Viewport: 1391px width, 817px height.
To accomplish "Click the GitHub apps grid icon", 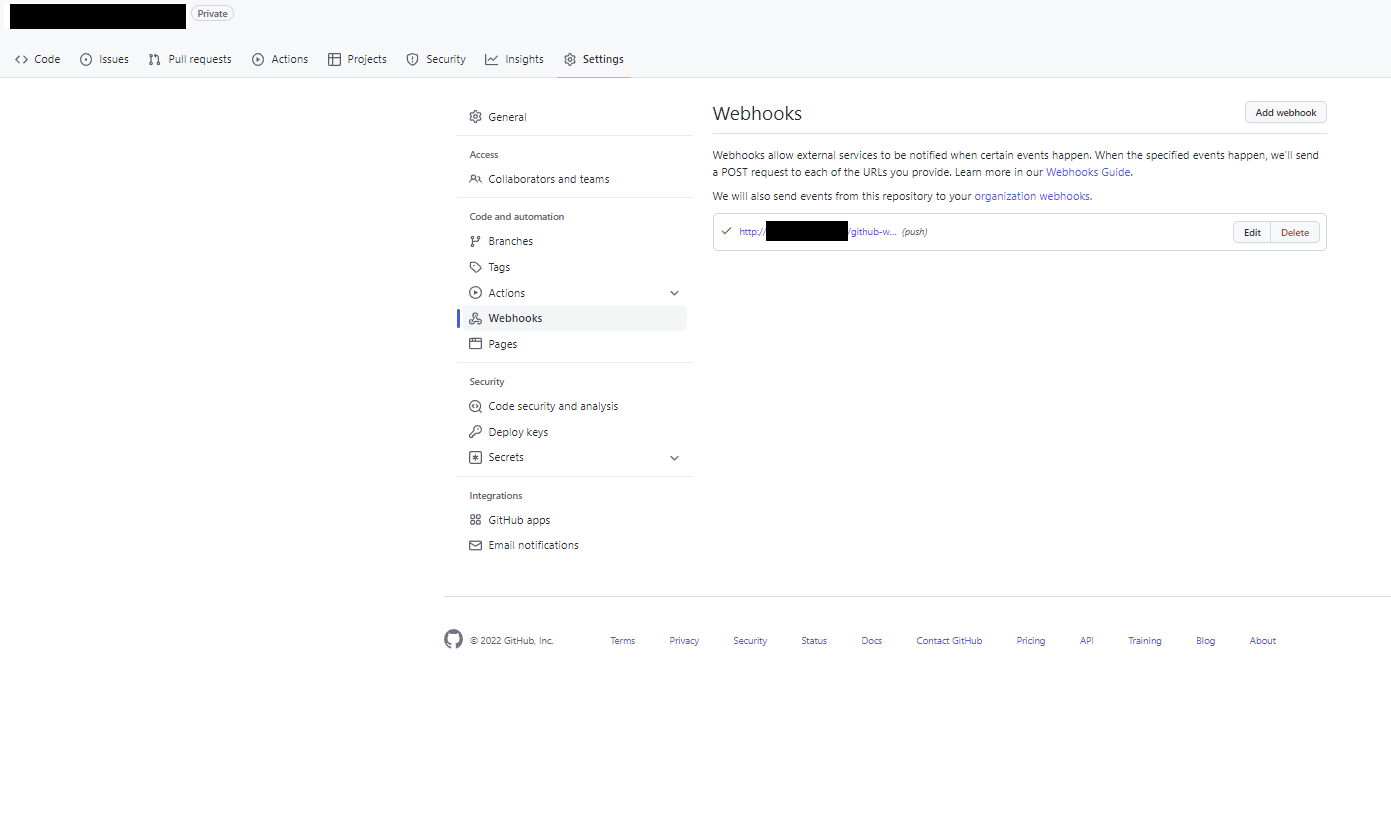I will click(476, 520).
